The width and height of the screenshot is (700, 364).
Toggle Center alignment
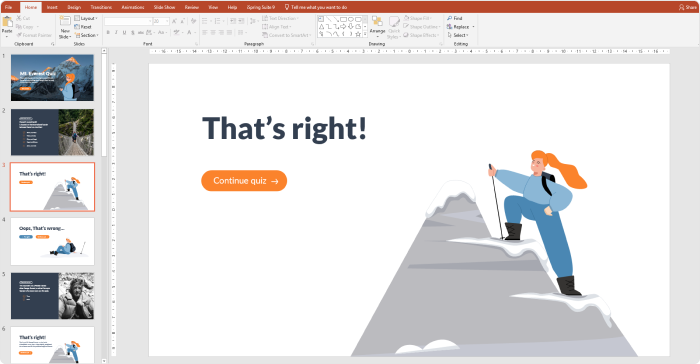pos(213,33)
